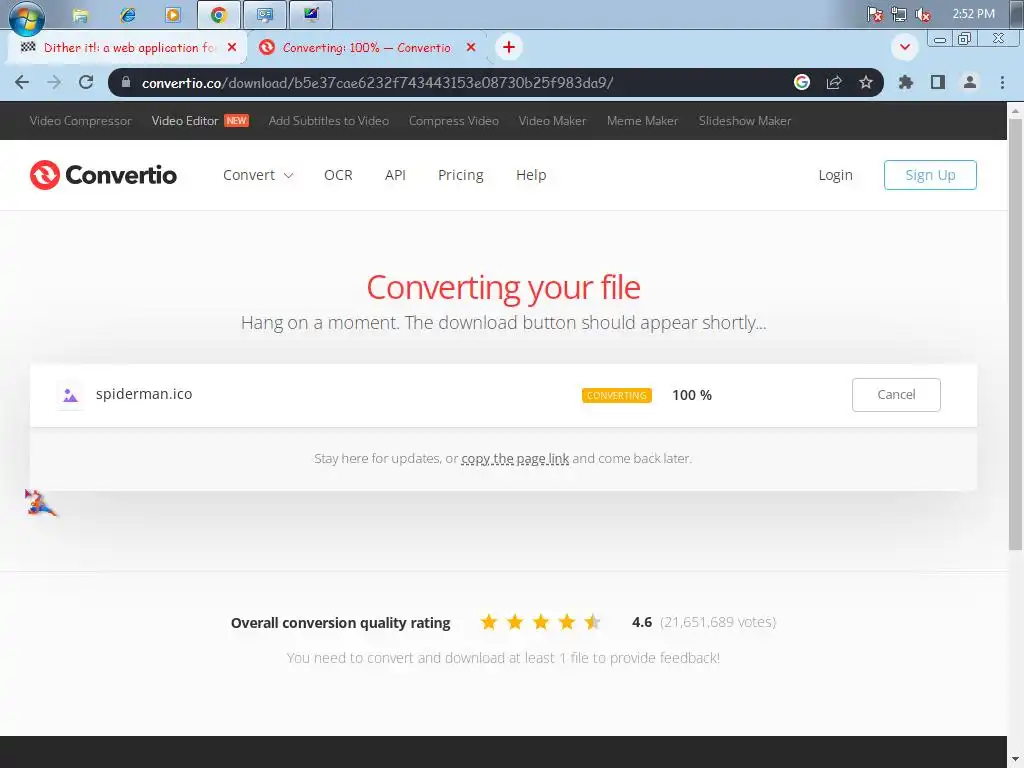This screenshot has width=1024, height=768.
Task: Go to the Pricing page
Action: pyautogui.click(x=460, y=175)
